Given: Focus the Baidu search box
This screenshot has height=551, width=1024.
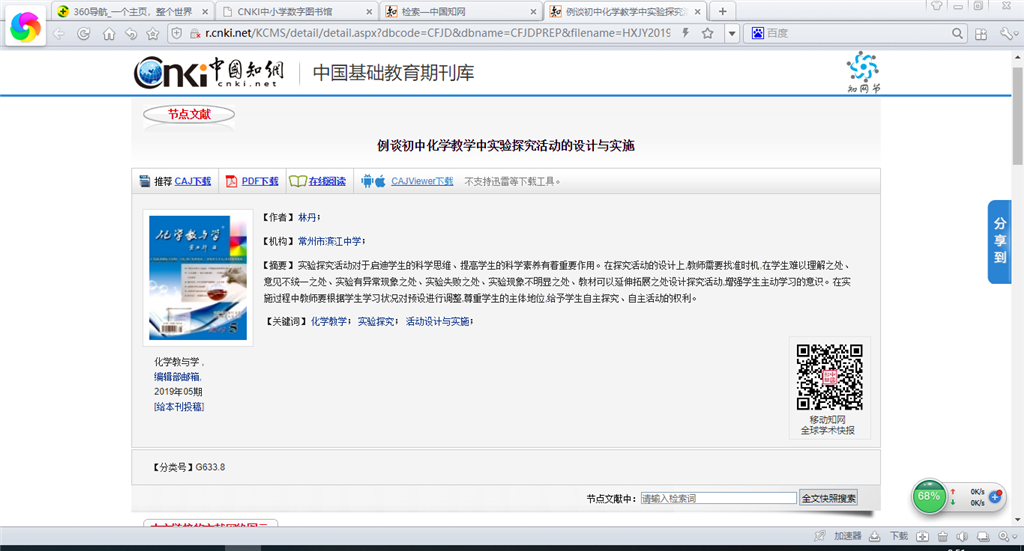Looking at the screenshot, I should click(856, 33).
